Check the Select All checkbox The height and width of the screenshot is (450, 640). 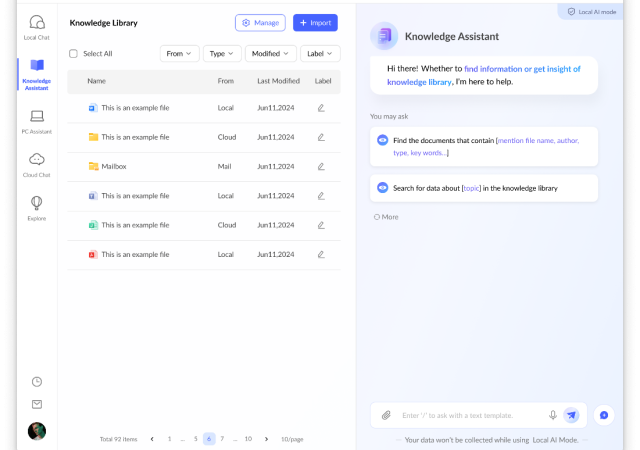tap(73, 54)
